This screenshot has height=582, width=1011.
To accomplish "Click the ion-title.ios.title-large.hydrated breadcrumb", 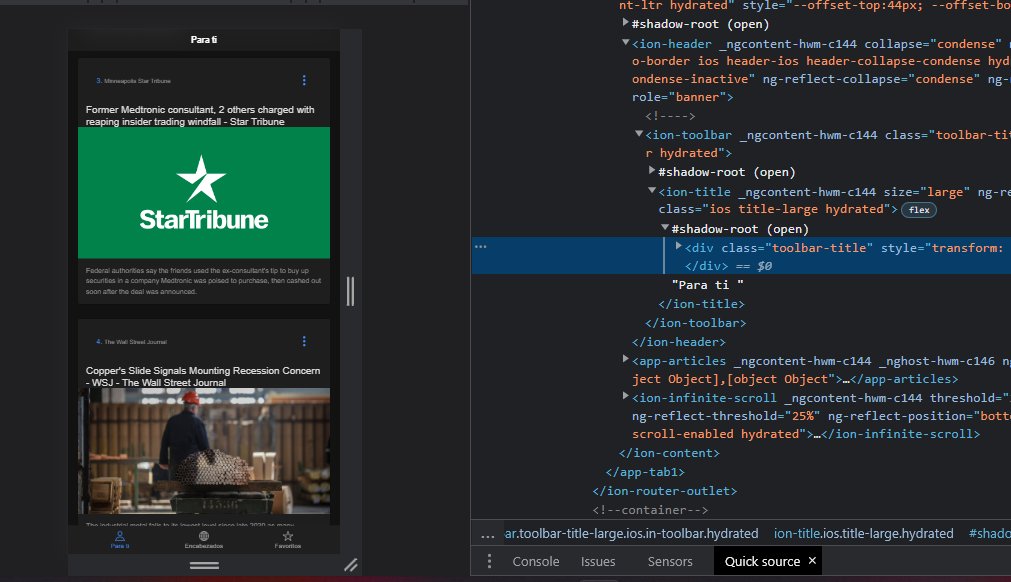I will (863, 534).
